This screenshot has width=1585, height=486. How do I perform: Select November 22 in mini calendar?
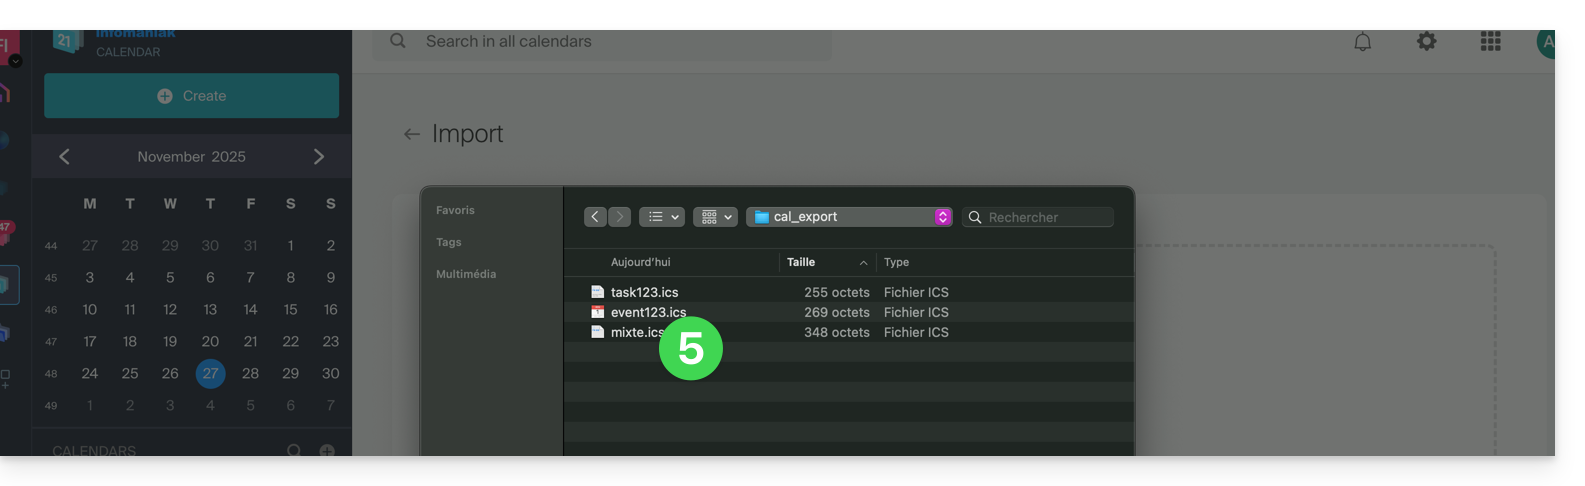point(291,341)
